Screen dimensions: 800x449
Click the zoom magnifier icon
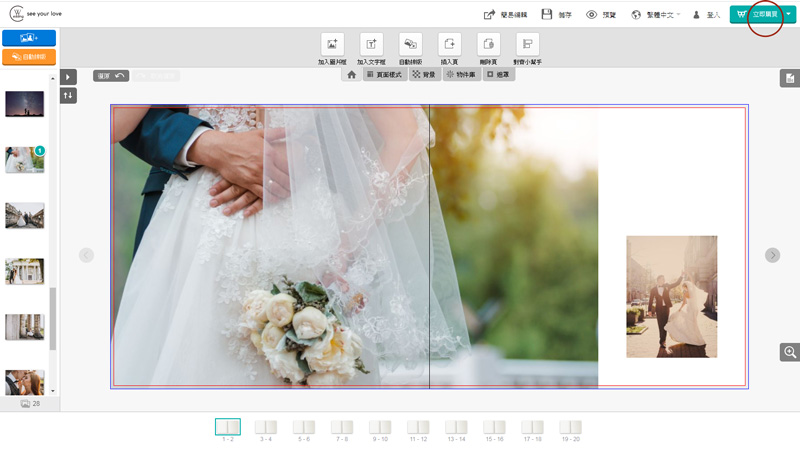790,352
